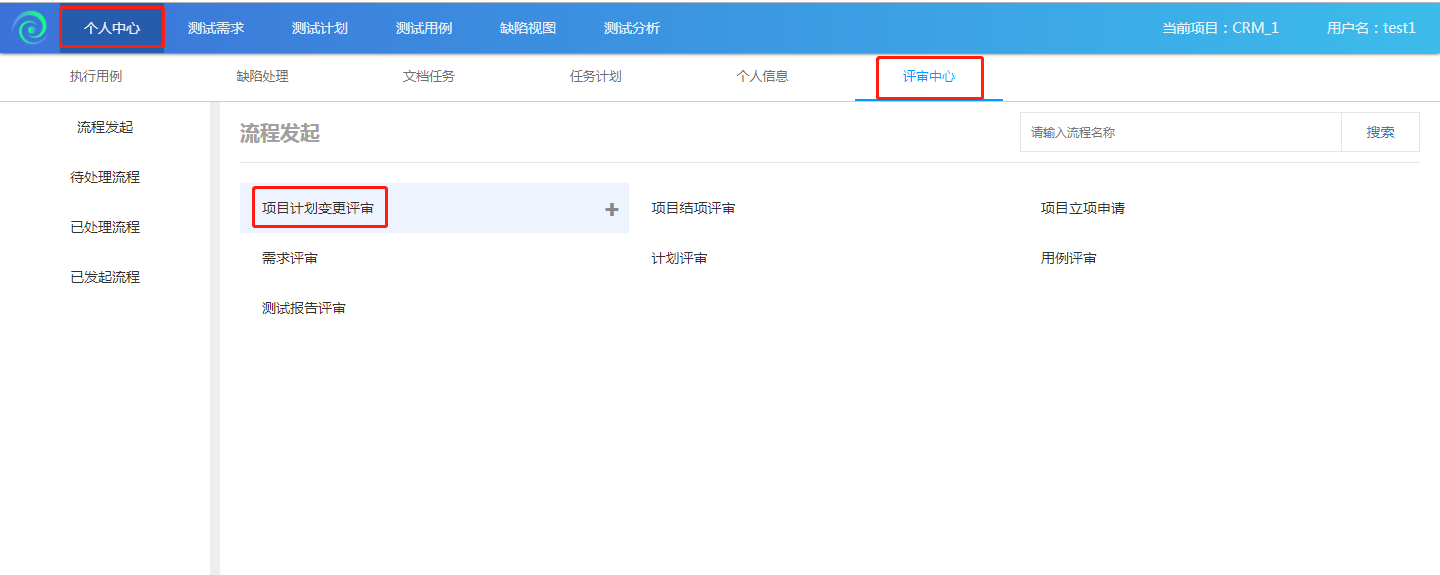
Task: Focus the 请输入流程名称 search field
Action: tap(1180, 132)
